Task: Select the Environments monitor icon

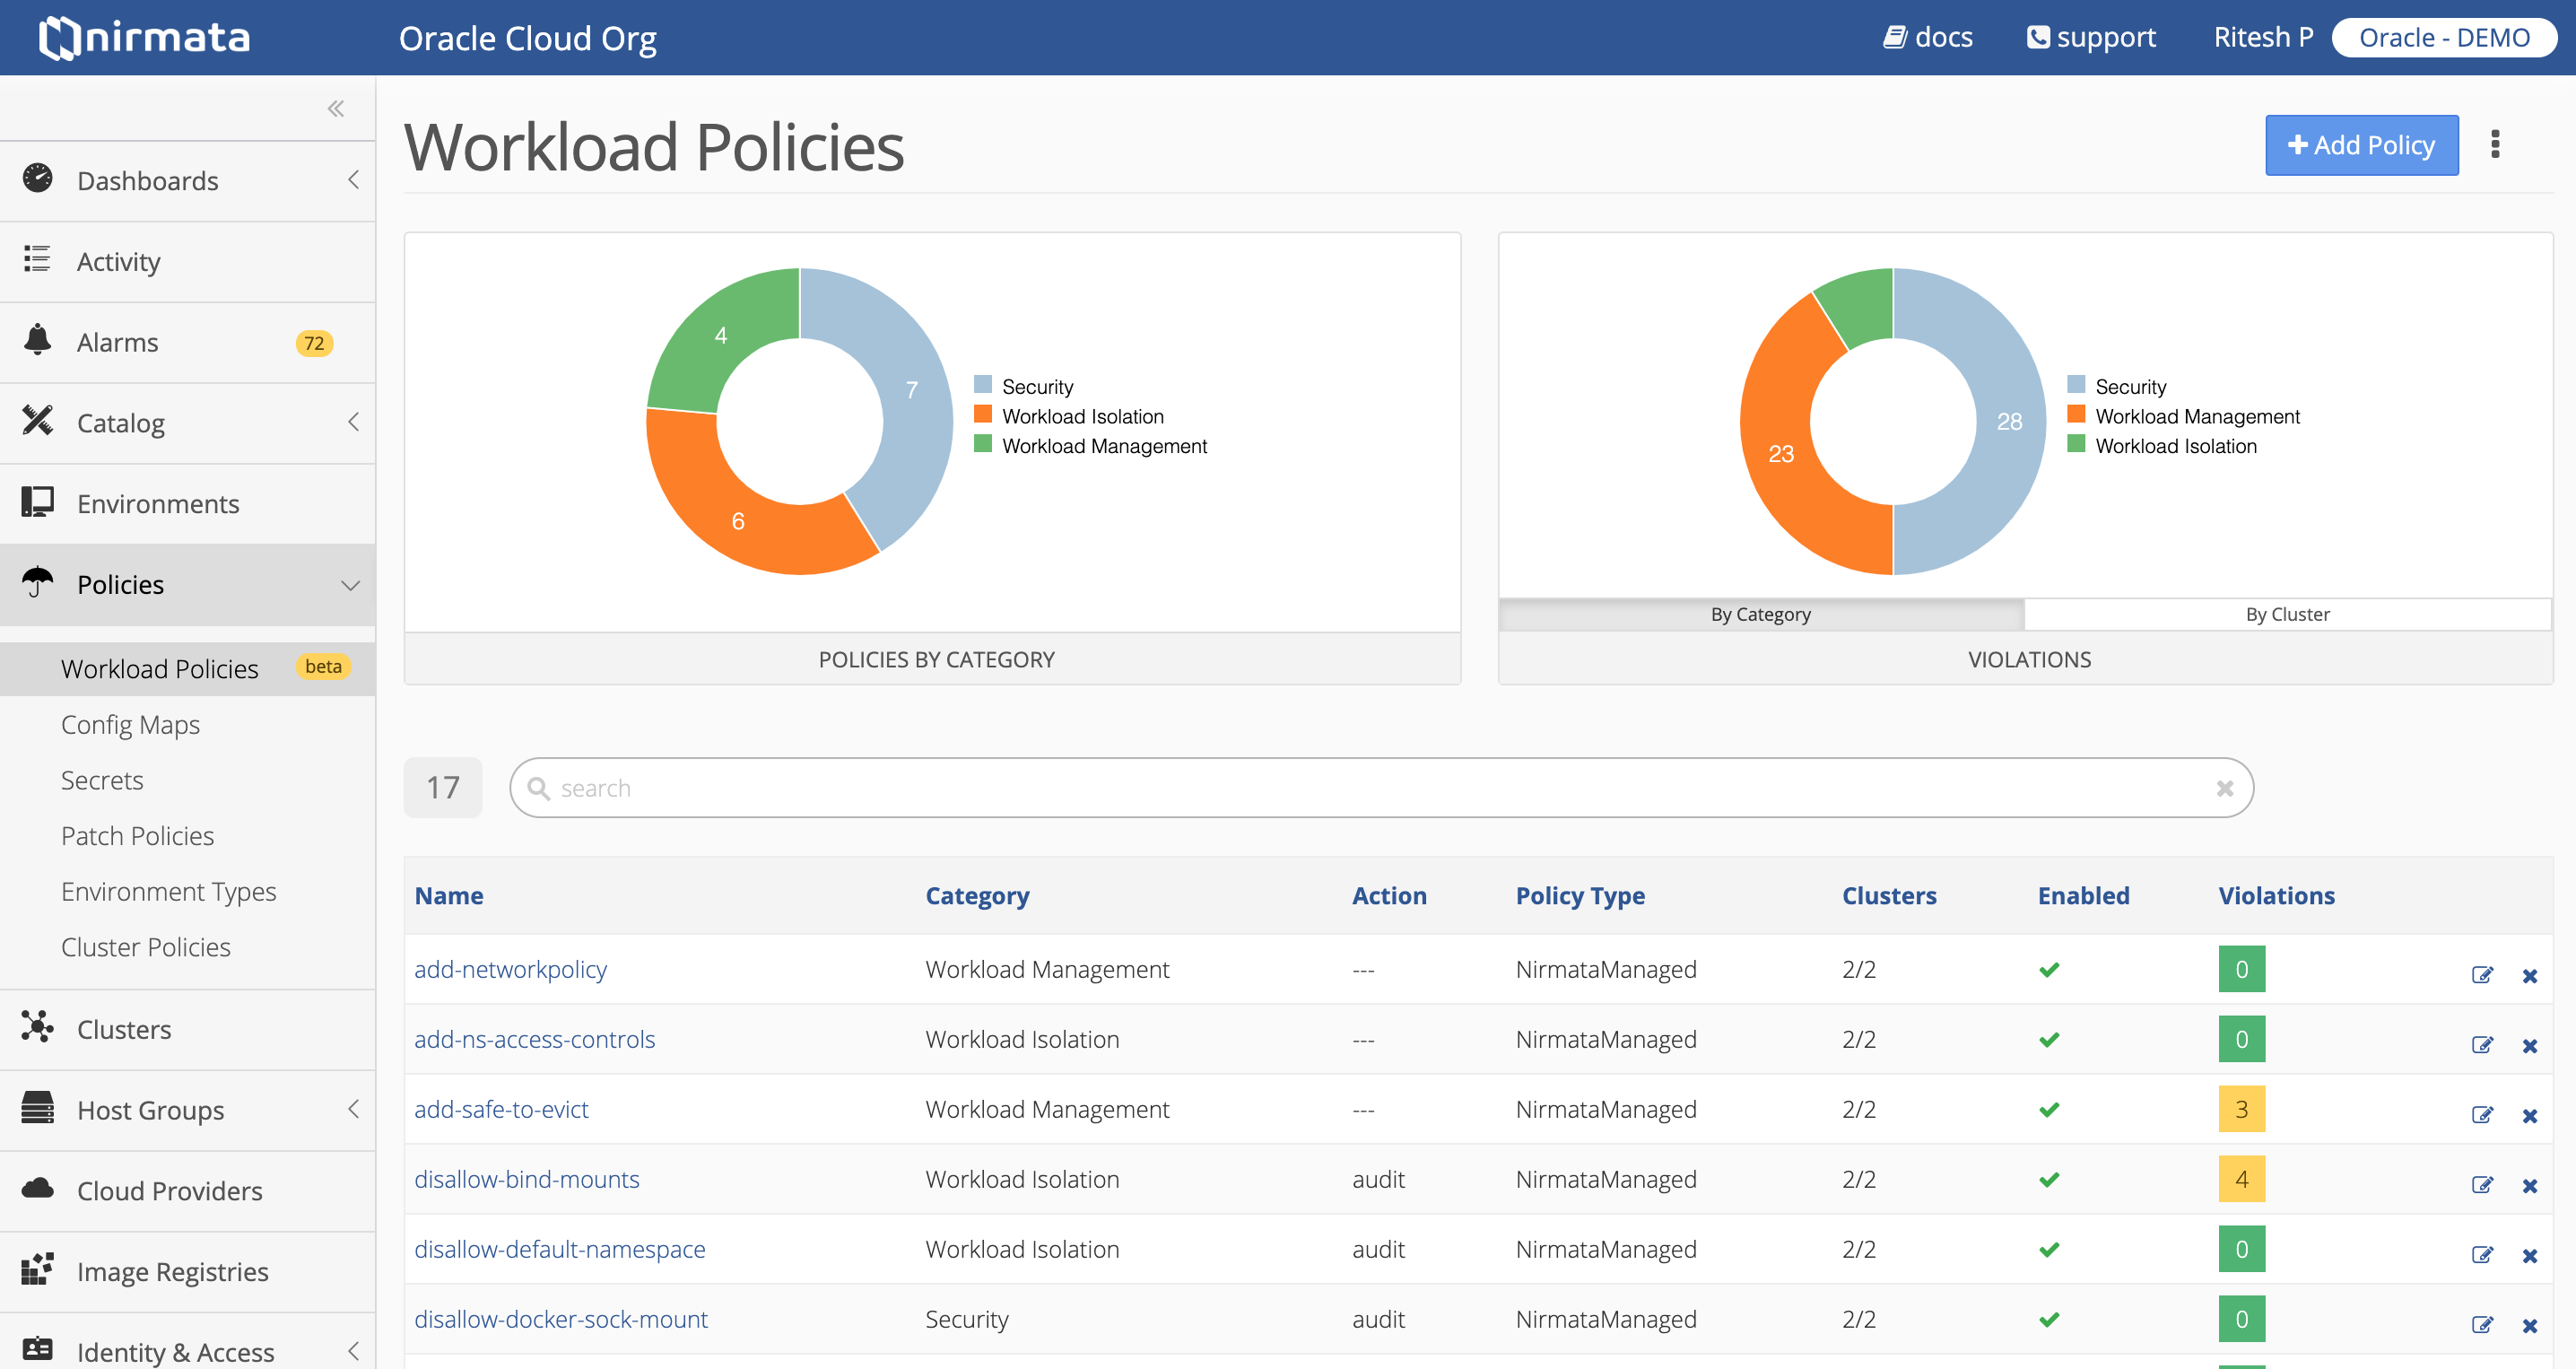Action: (37, 503)
